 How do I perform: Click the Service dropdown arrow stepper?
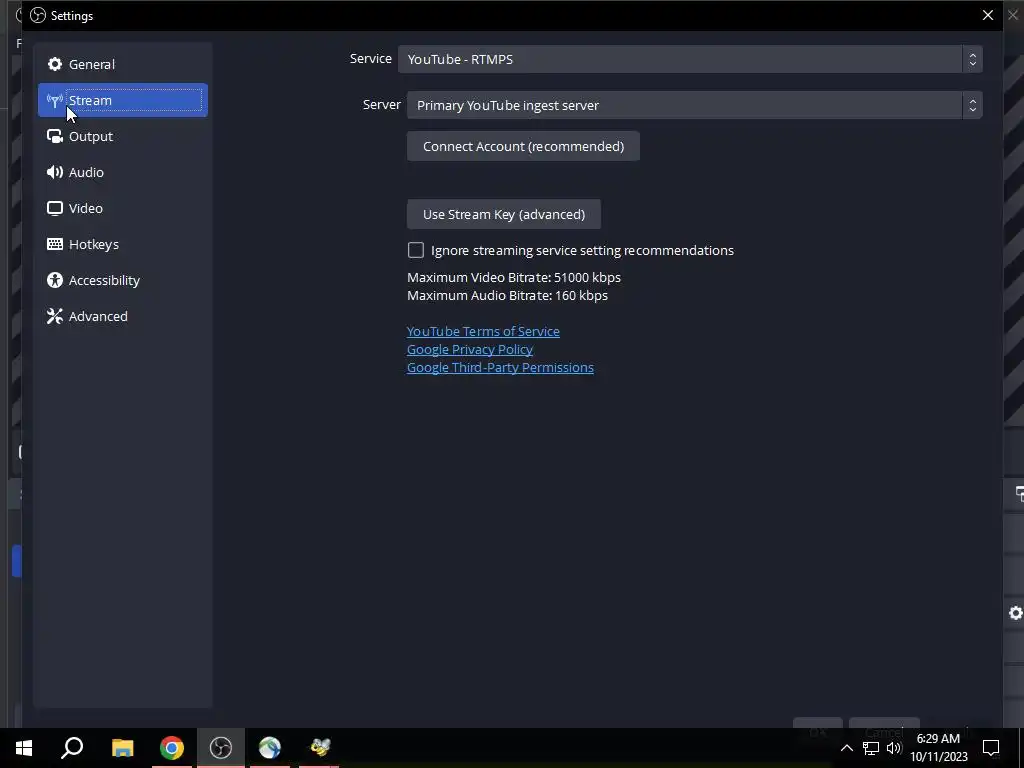click(972, 59)
